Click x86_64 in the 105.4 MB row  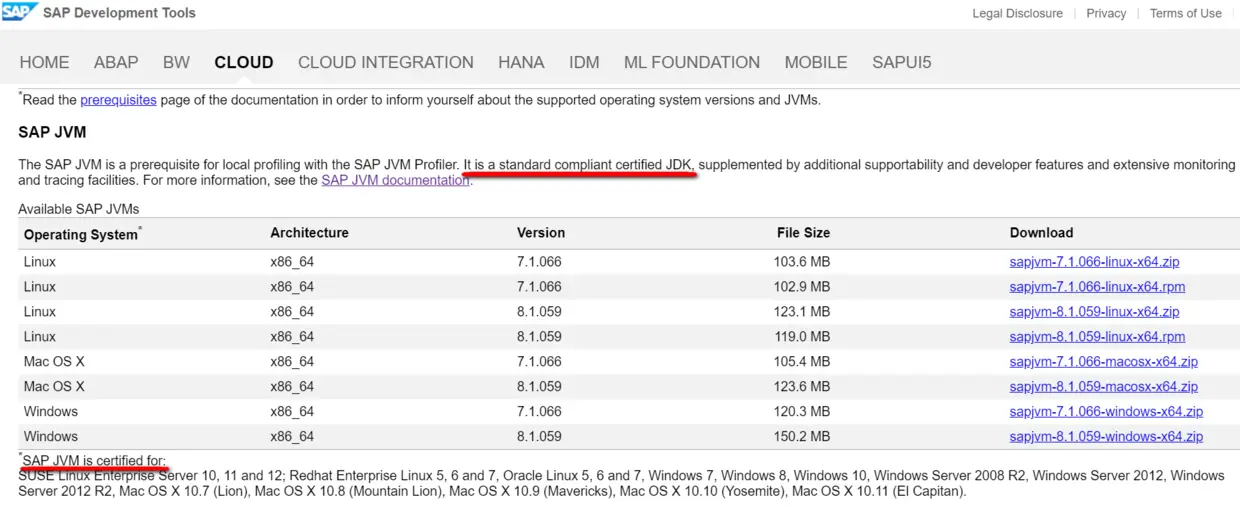click(x=292, y=362)
